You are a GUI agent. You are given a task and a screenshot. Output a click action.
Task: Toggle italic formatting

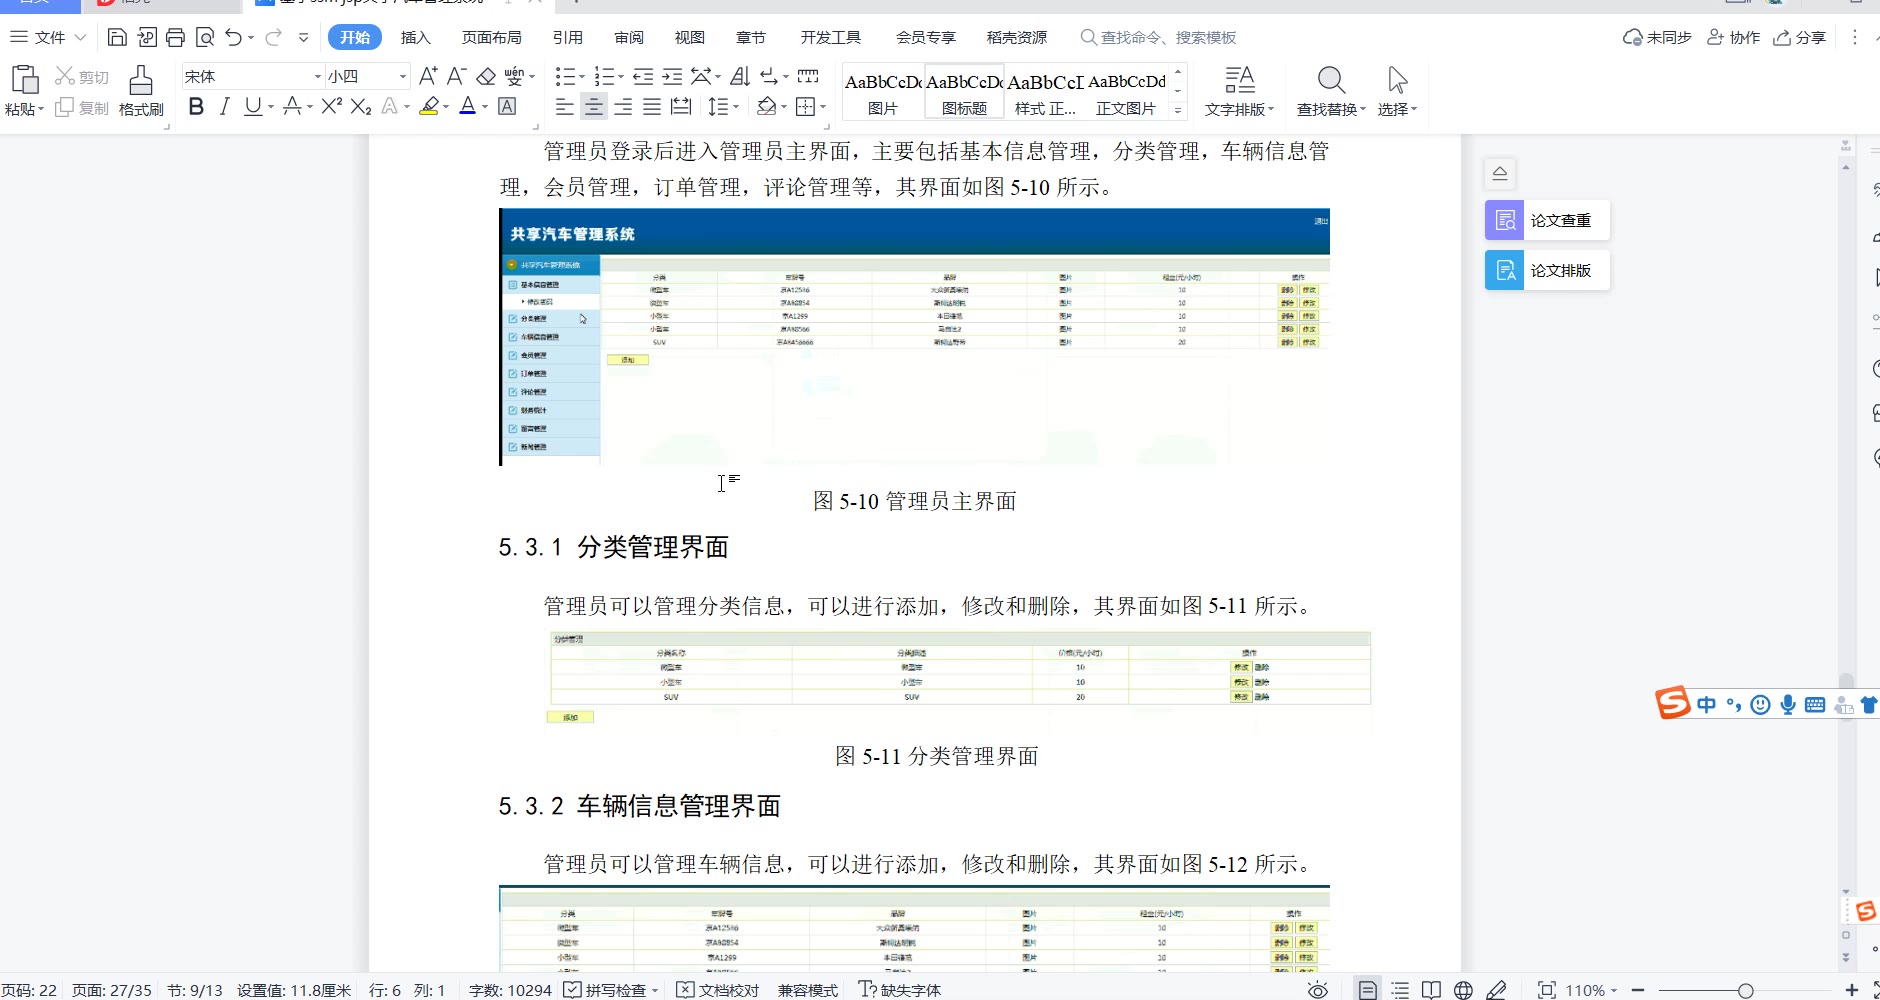[224, 106]
